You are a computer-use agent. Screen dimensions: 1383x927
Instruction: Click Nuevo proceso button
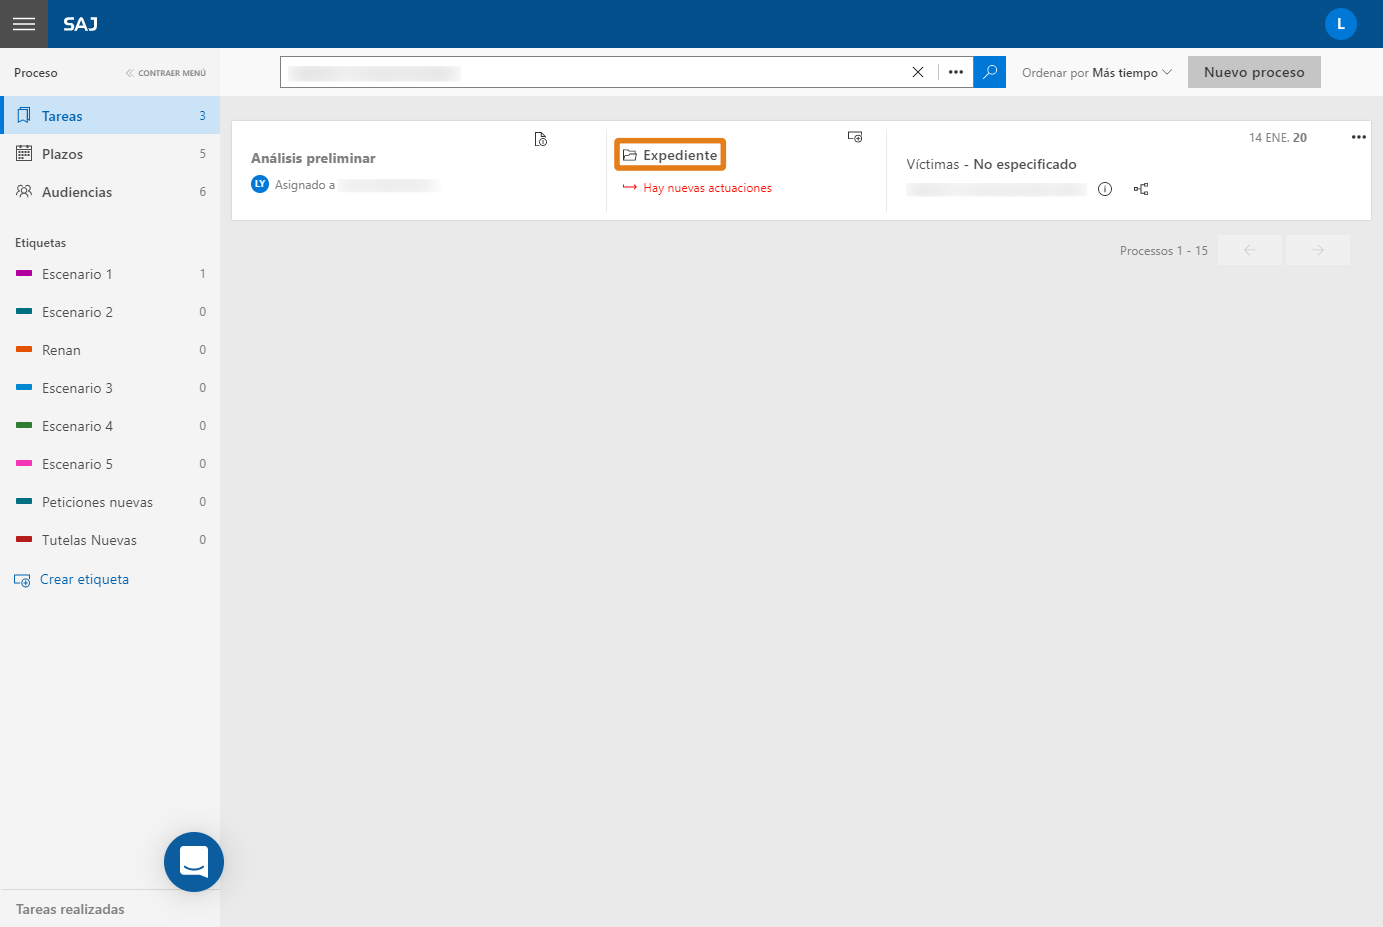coord(1254,72)
